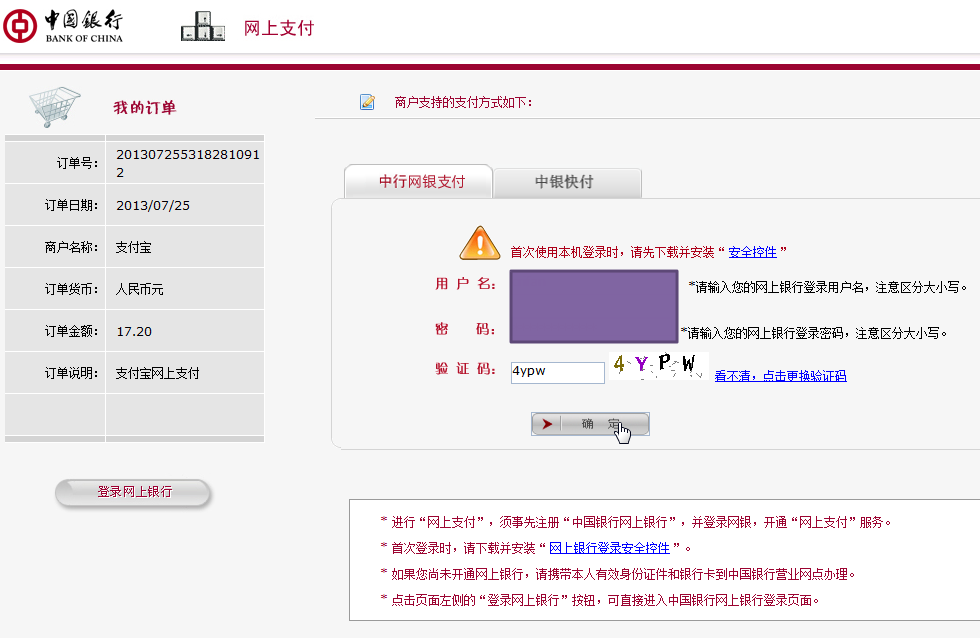980x638 pixels.
Task: Click the 密码 field label
Action: tap(466, 329)
